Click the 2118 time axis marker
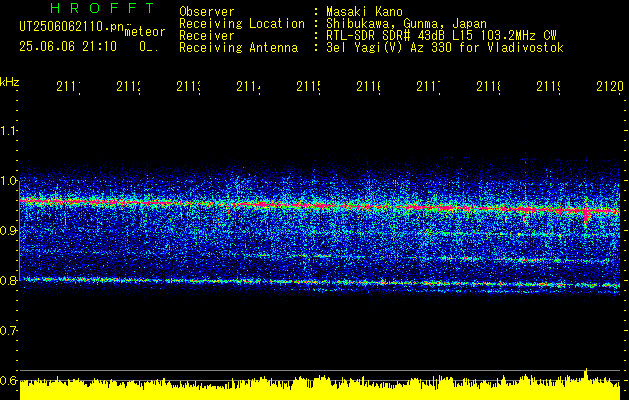This screenshot has height=400, width=629. point(488,86)
